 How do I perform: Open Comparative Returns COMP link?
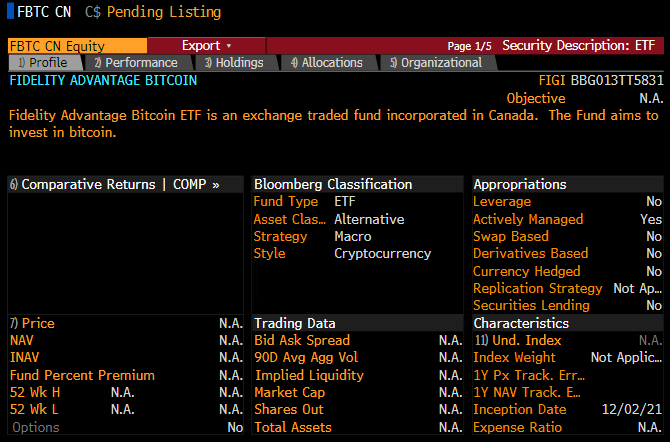click(x=115, y=184)
